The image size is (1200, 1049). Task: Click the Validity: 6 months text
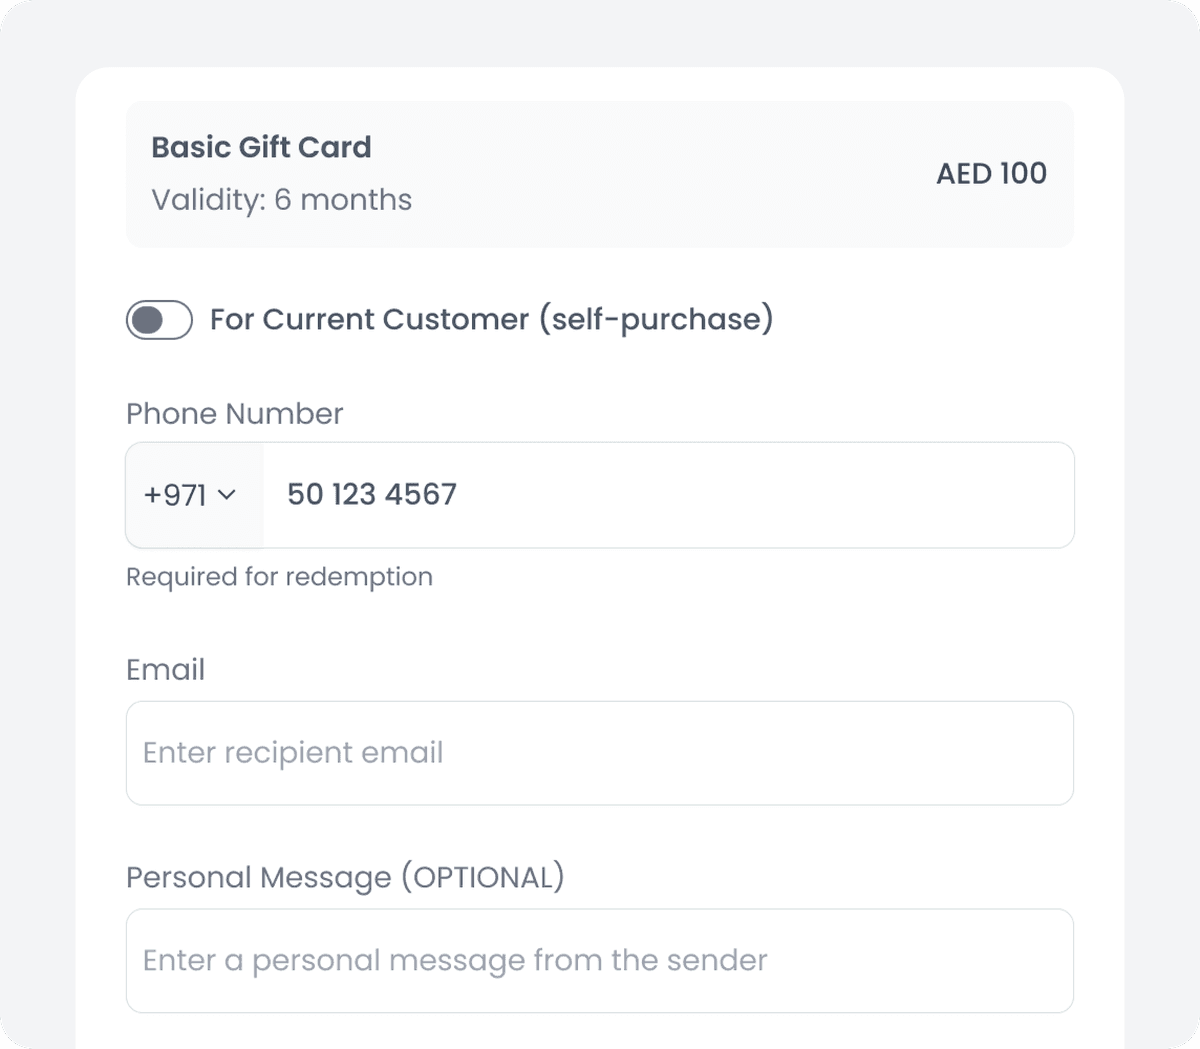point(281,200)
